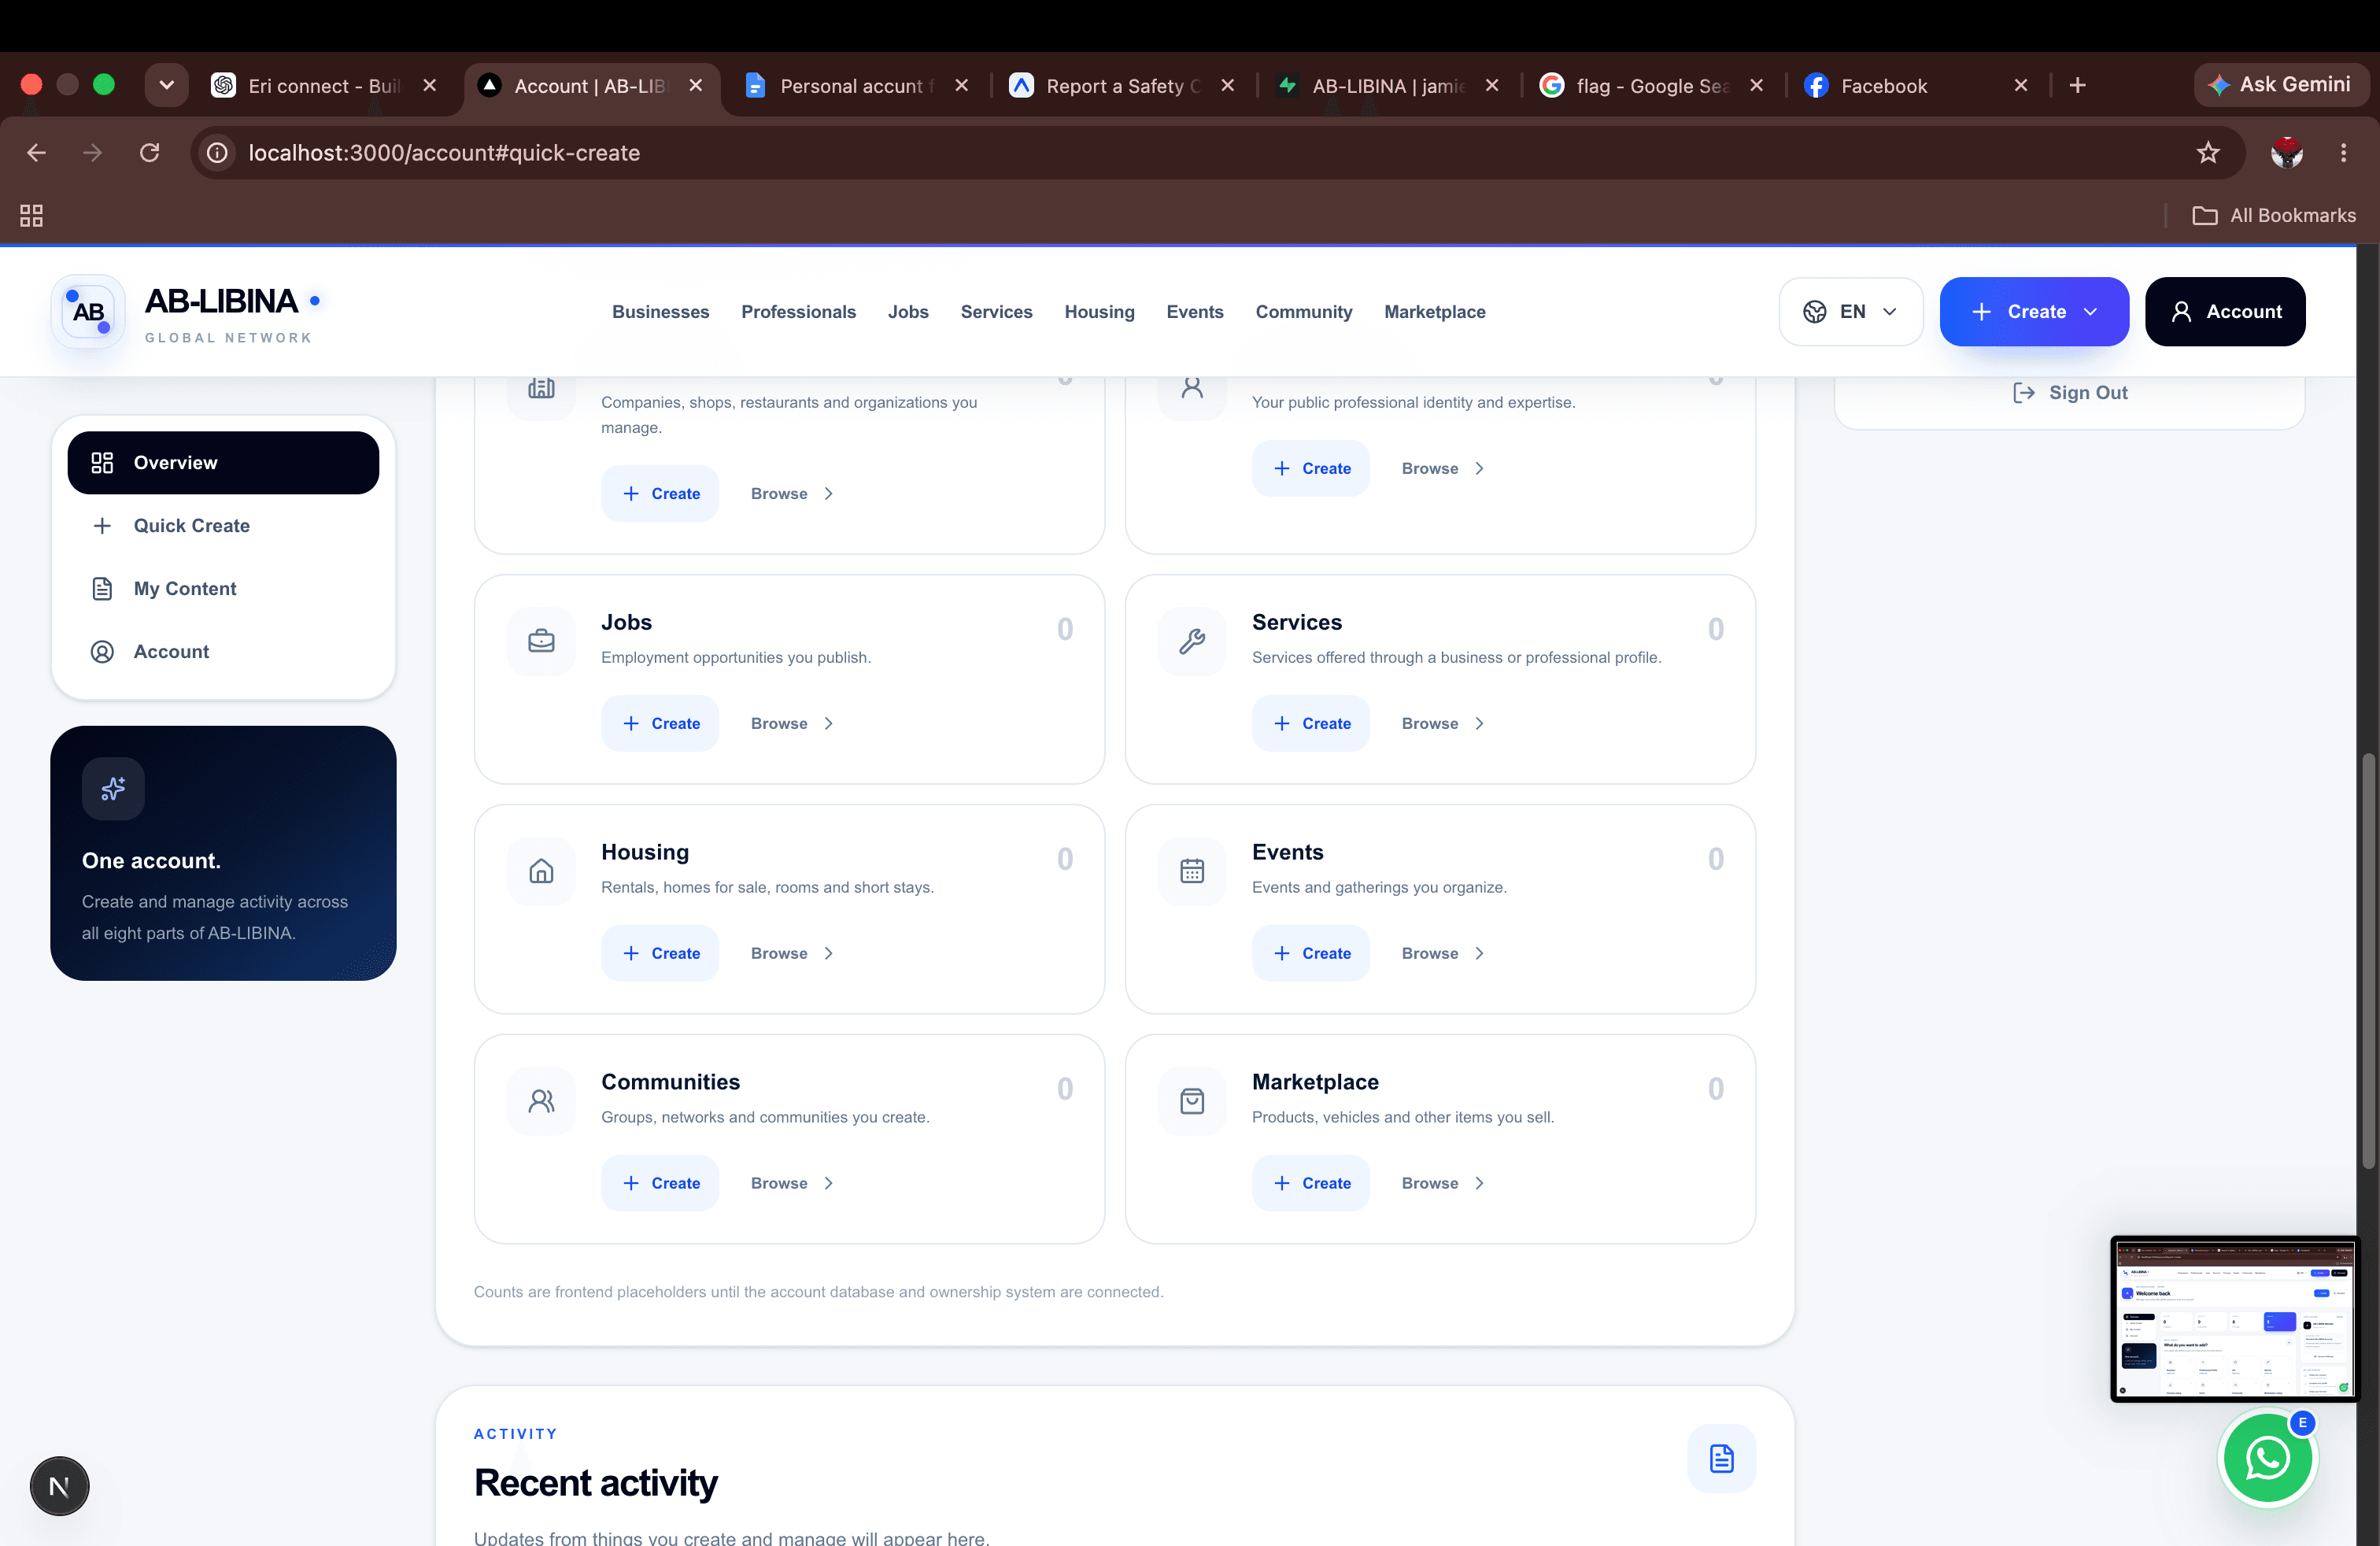Click the Jobs briefcase icon
The height and width of the screenshot is (1546, 2380).
(541, 641)
